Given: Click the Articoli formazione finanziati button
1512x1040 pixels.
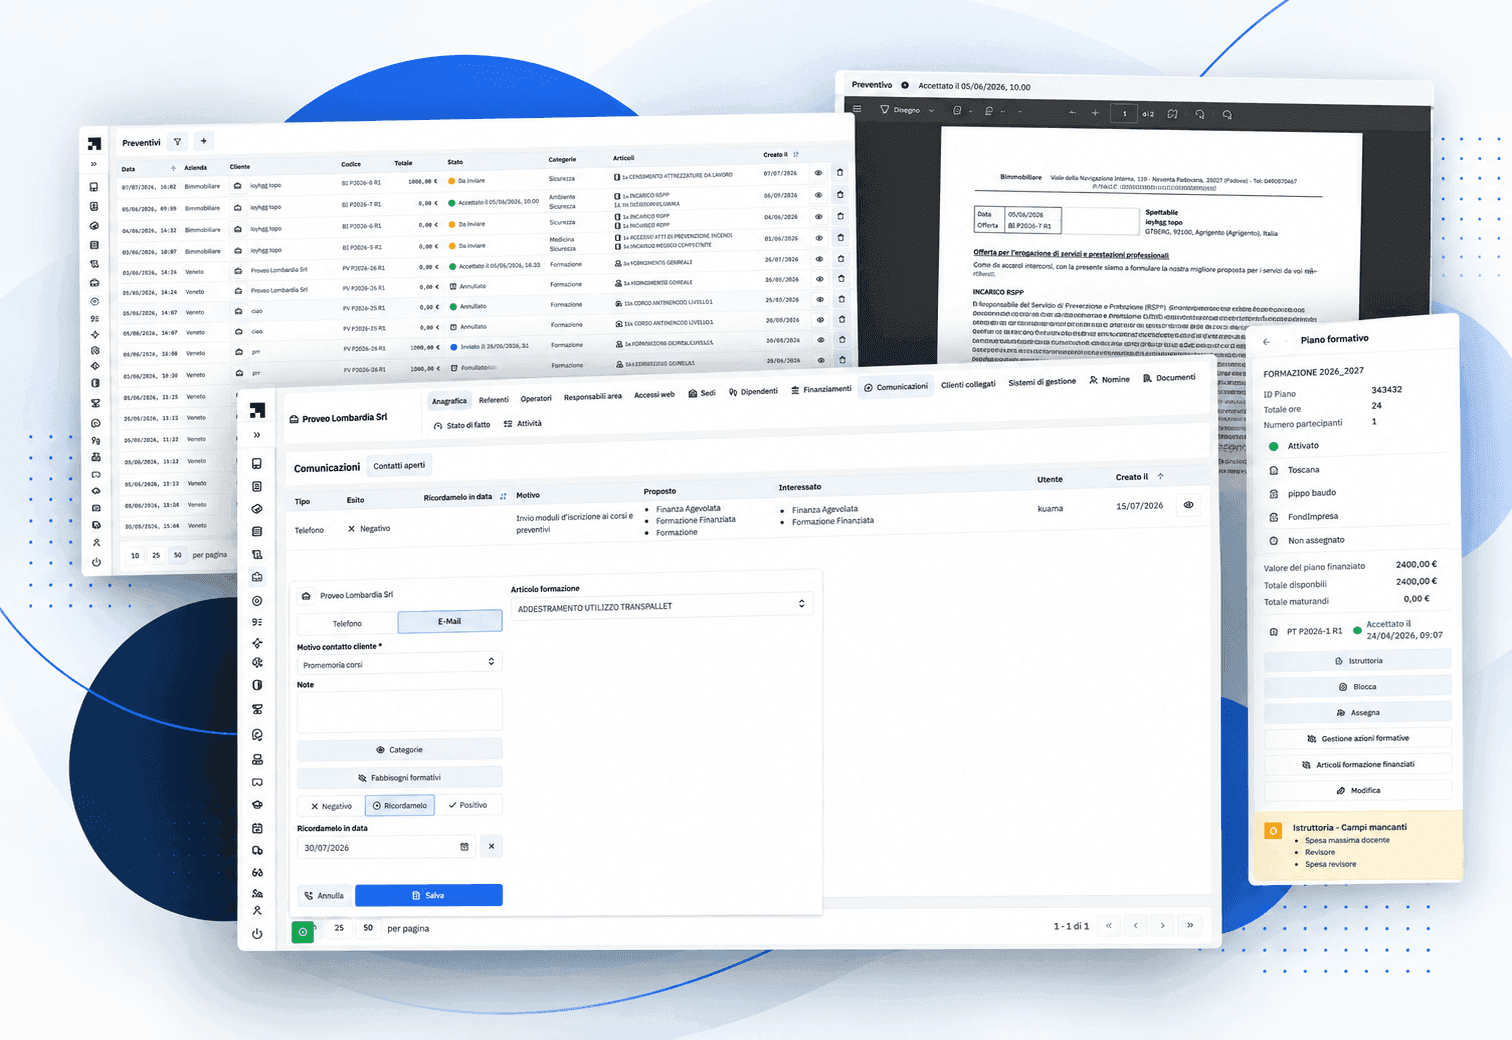Looking at the screenshot, I should coord(1358,764).
